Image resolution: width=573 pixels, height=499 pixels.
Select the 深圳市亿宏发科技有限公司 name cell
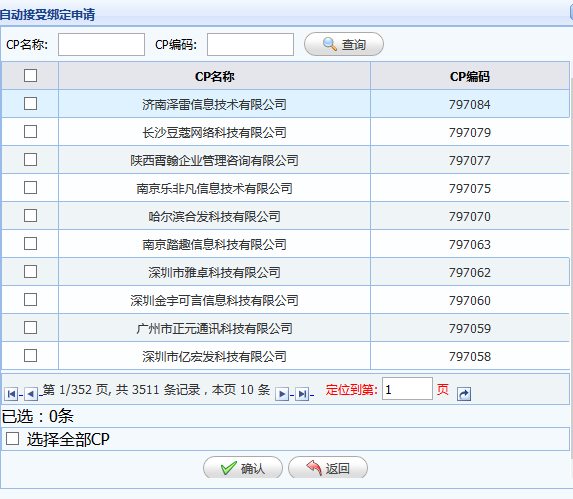coord(214,356)
